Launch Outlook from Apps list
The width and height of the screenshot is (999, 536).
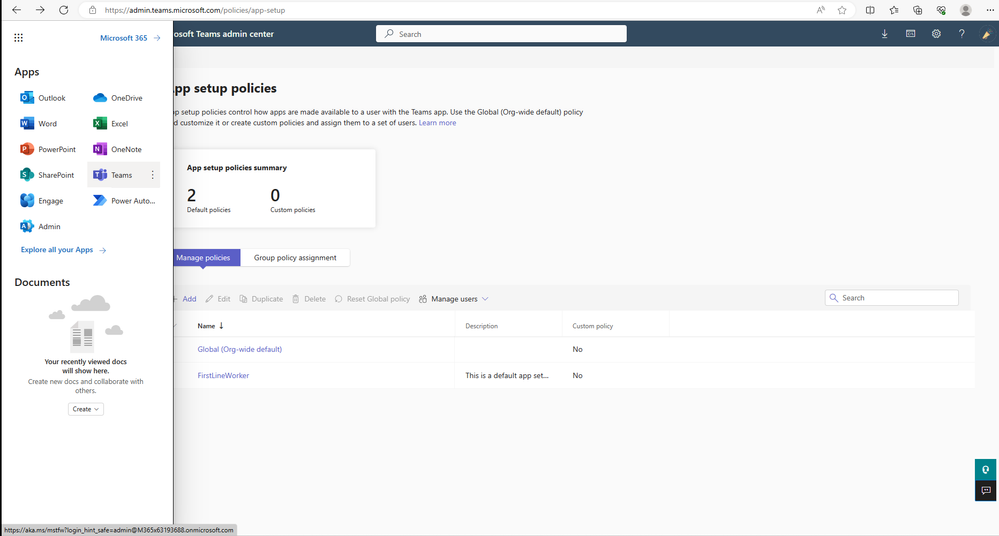click(43, 98)
